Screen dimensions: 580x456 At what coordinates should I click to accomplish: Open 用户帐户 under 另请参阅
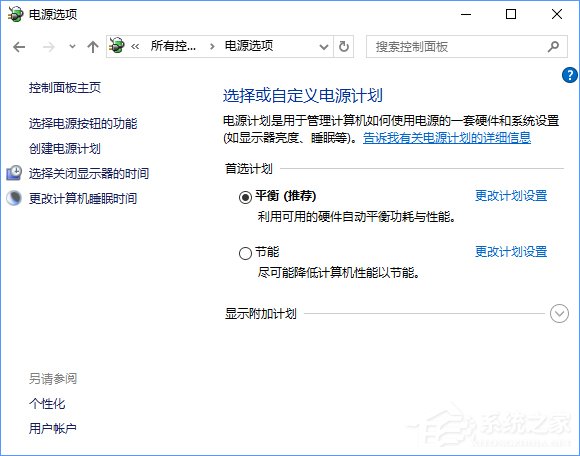click(x=53, y=429)
